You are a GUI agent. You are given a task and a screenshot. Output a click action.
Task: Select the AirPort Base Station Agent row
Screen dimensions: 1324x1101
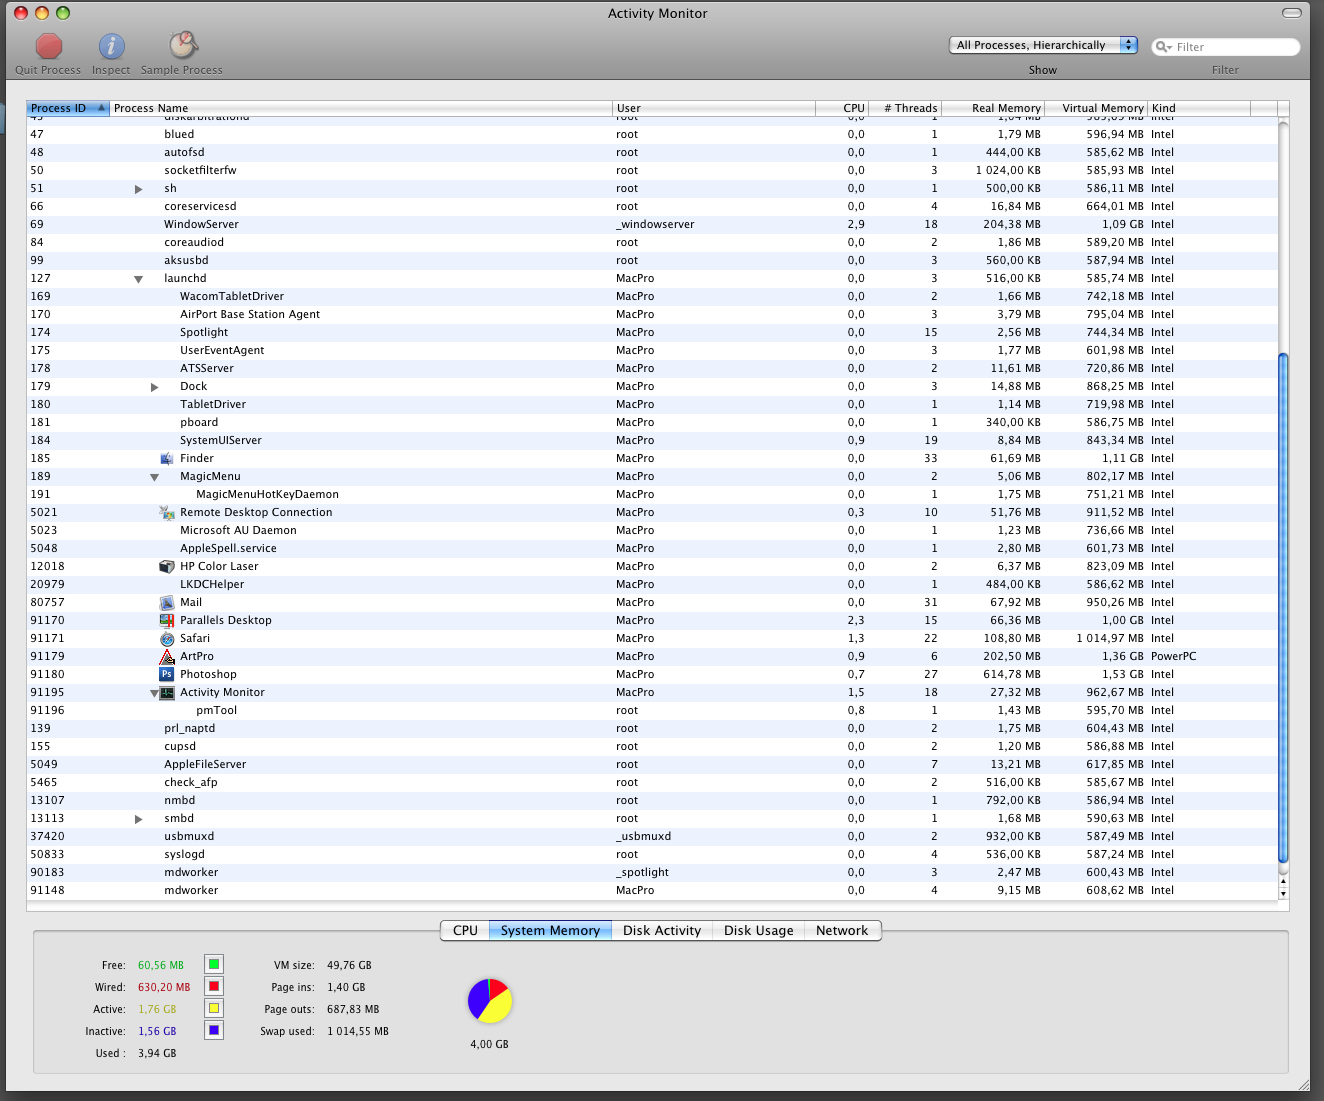click(x=653, y=314)
